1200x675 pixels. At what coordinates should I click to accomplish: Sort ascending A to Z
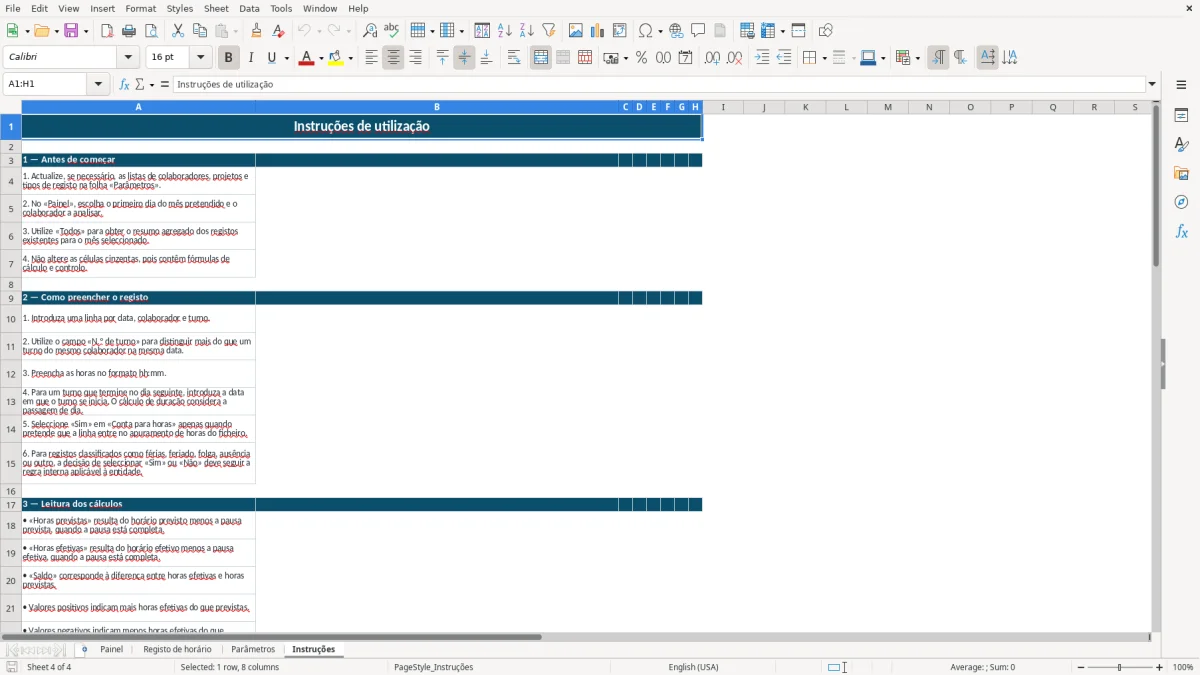[x=505, y=31]
